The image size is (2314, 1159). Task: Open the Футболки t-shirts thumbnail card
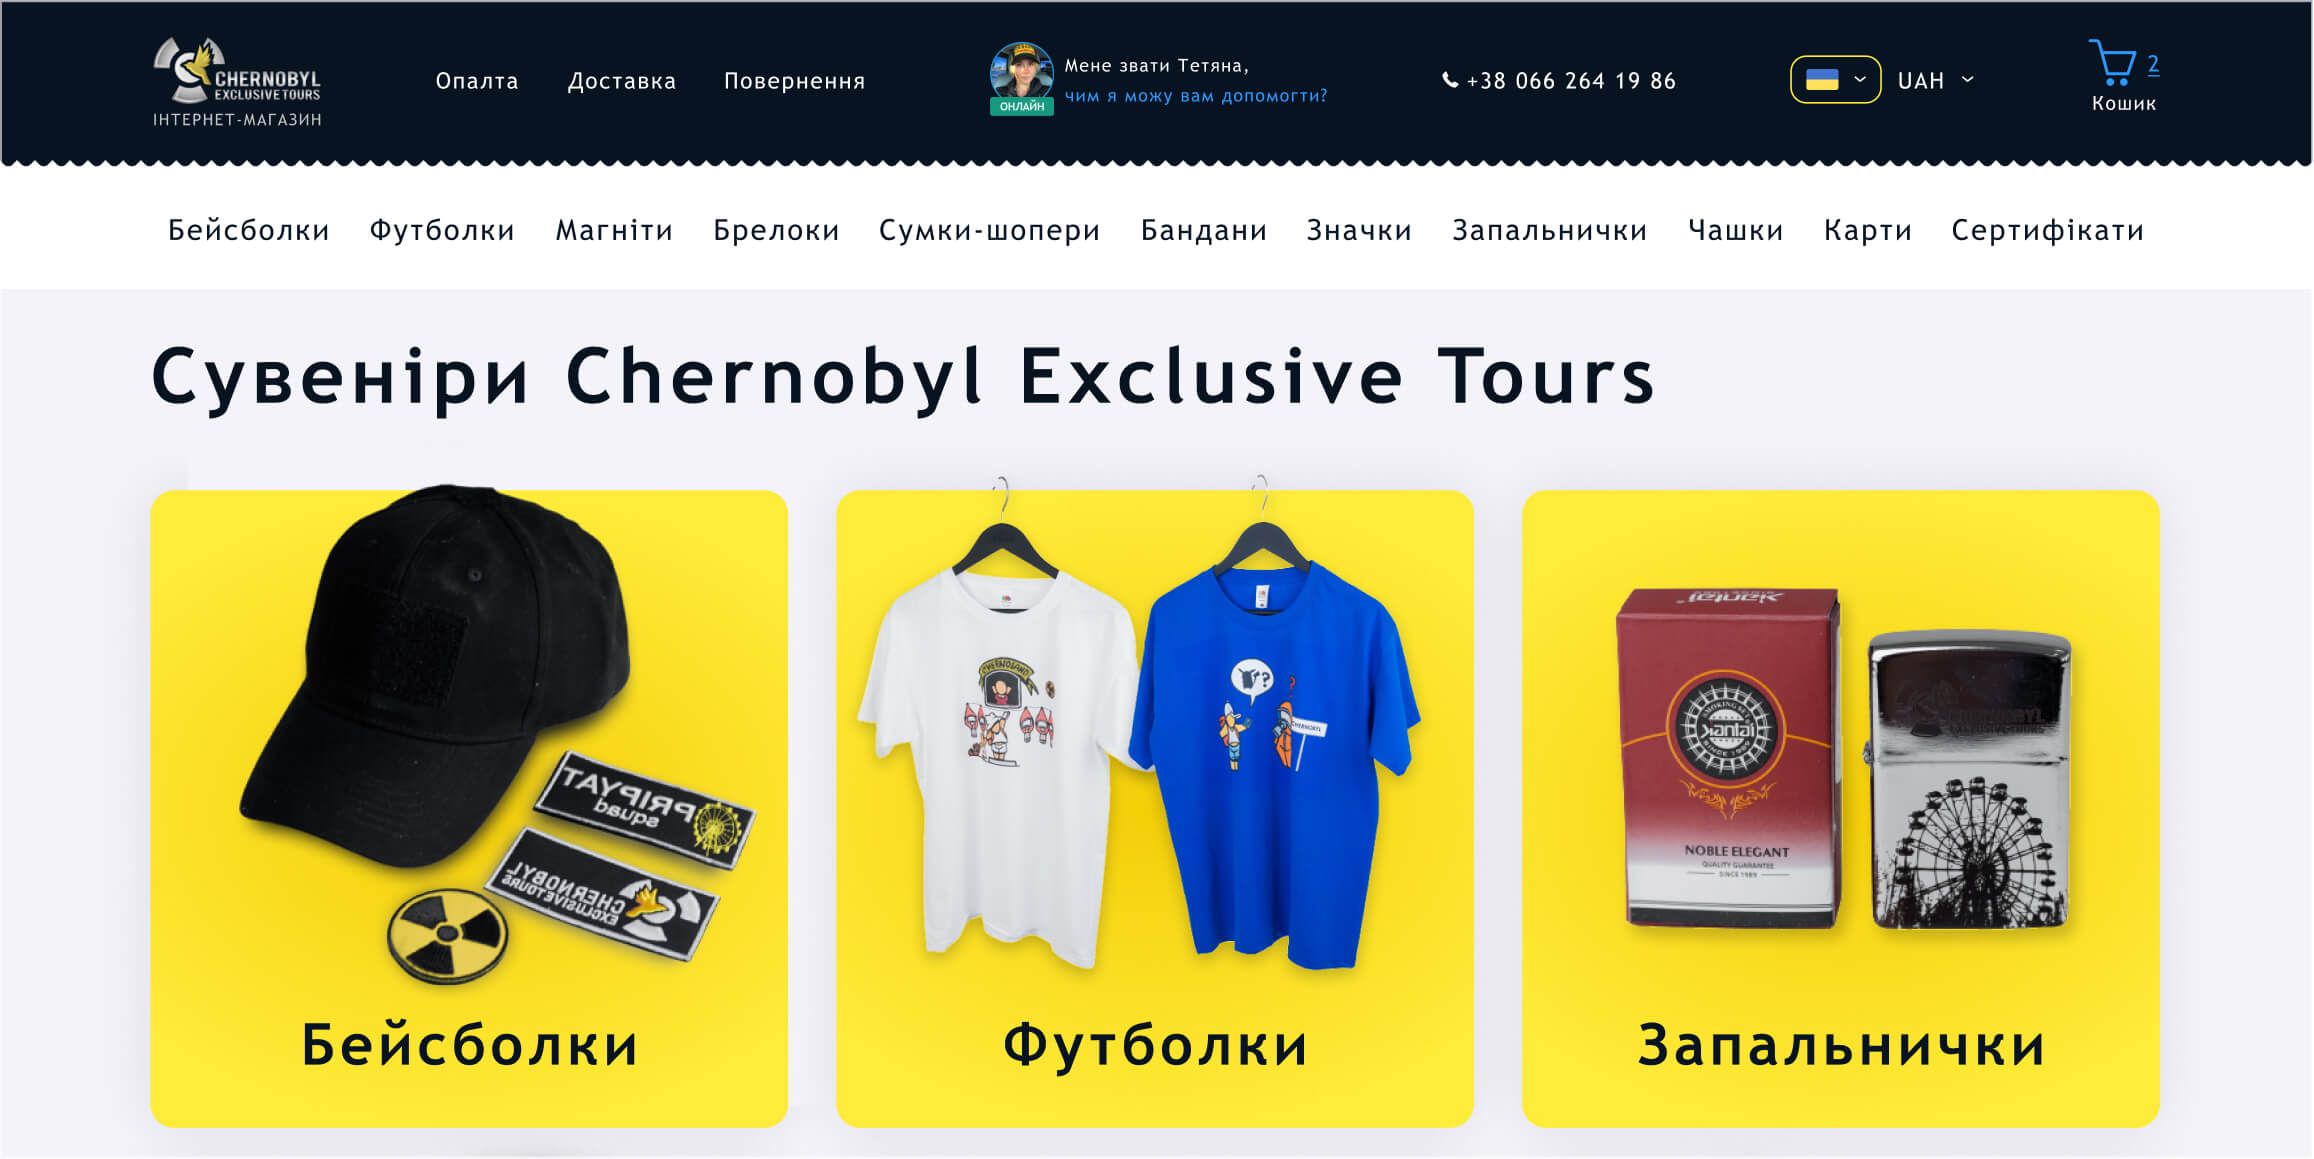click(1155, 808)
